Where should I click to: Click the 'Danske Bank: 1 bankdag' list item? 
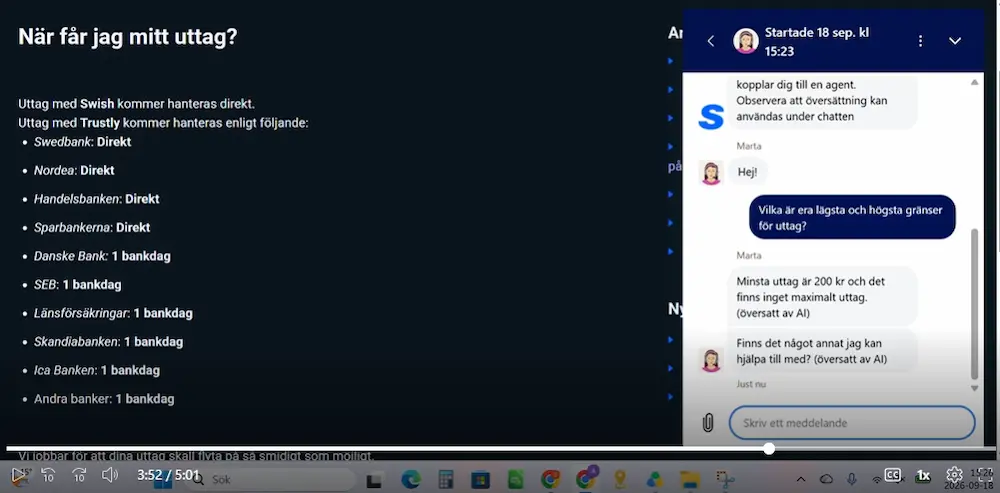click(x=102, y=256)
